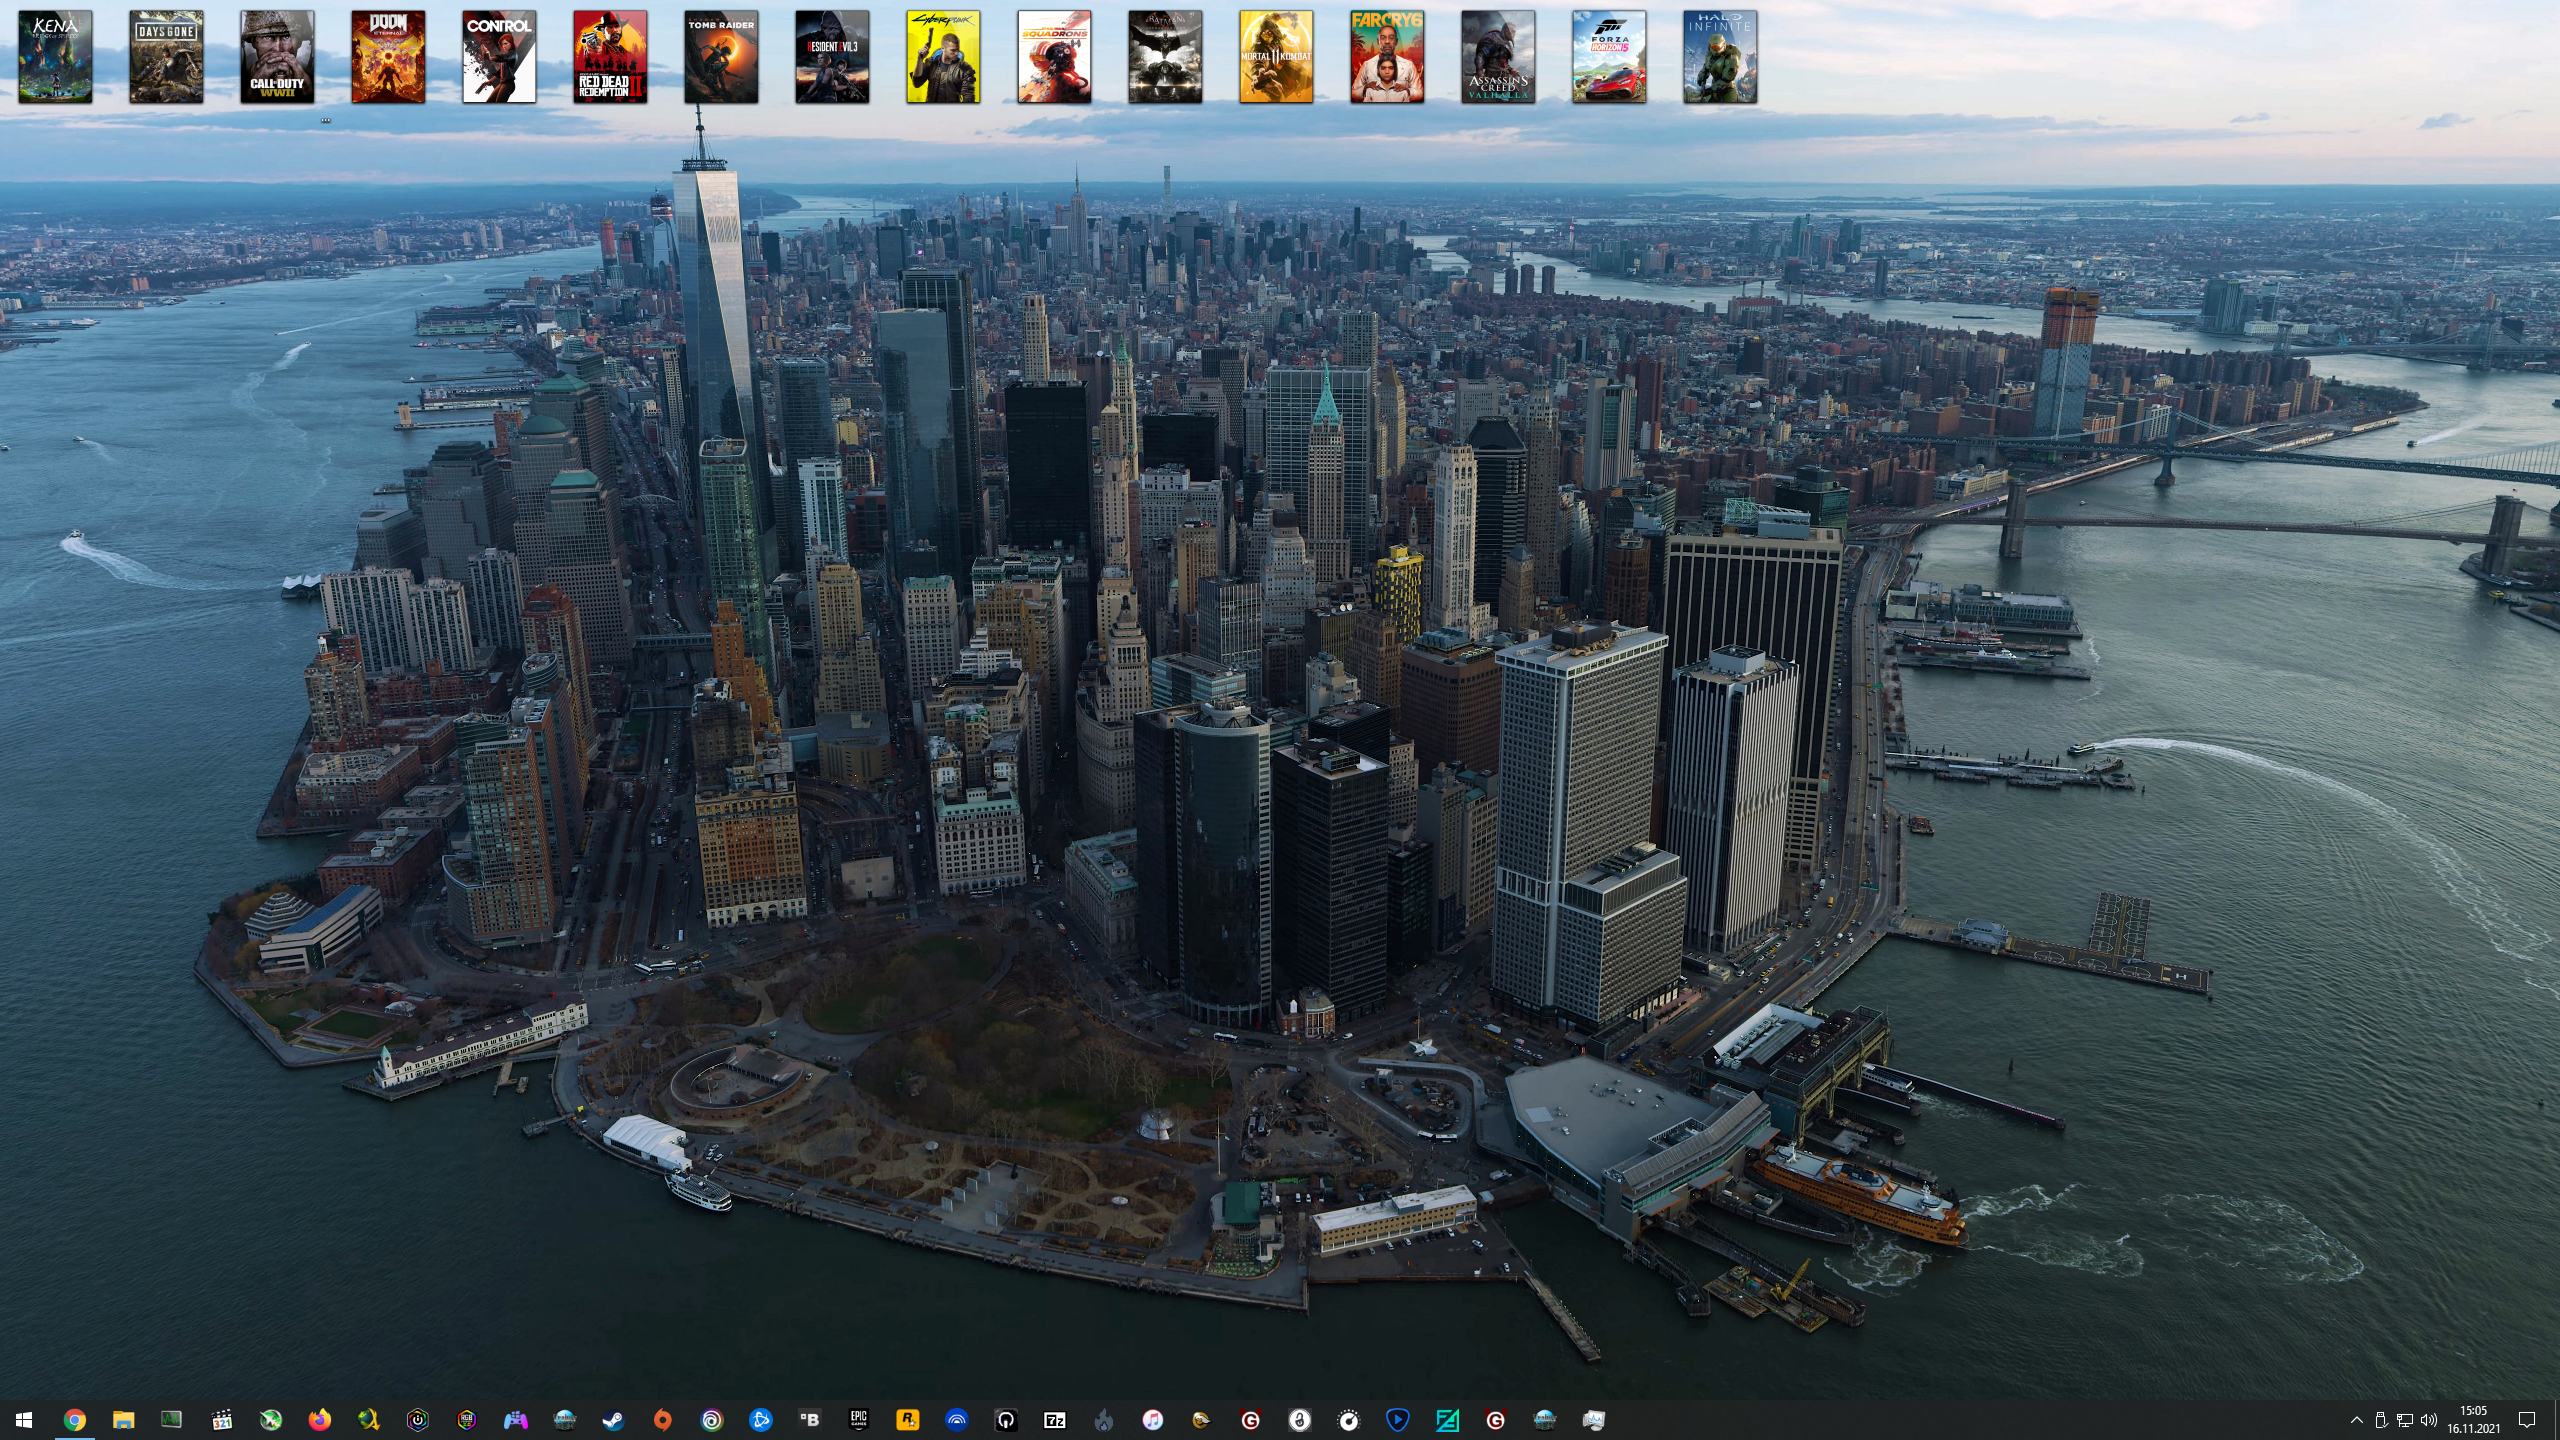Open File Explorer from the taskbar
Screen dimensions: 2560x1440
tap(123, 1420)
